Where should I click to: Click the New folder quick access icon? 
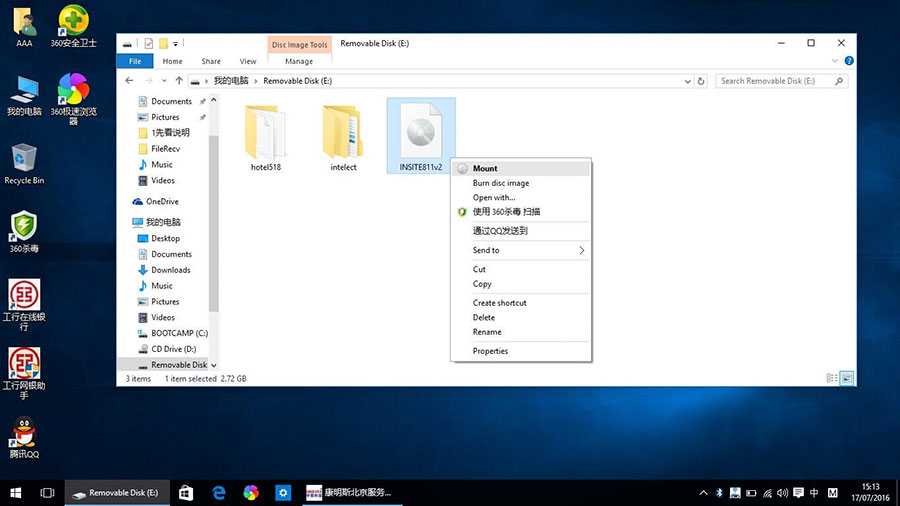pos(164,44)
